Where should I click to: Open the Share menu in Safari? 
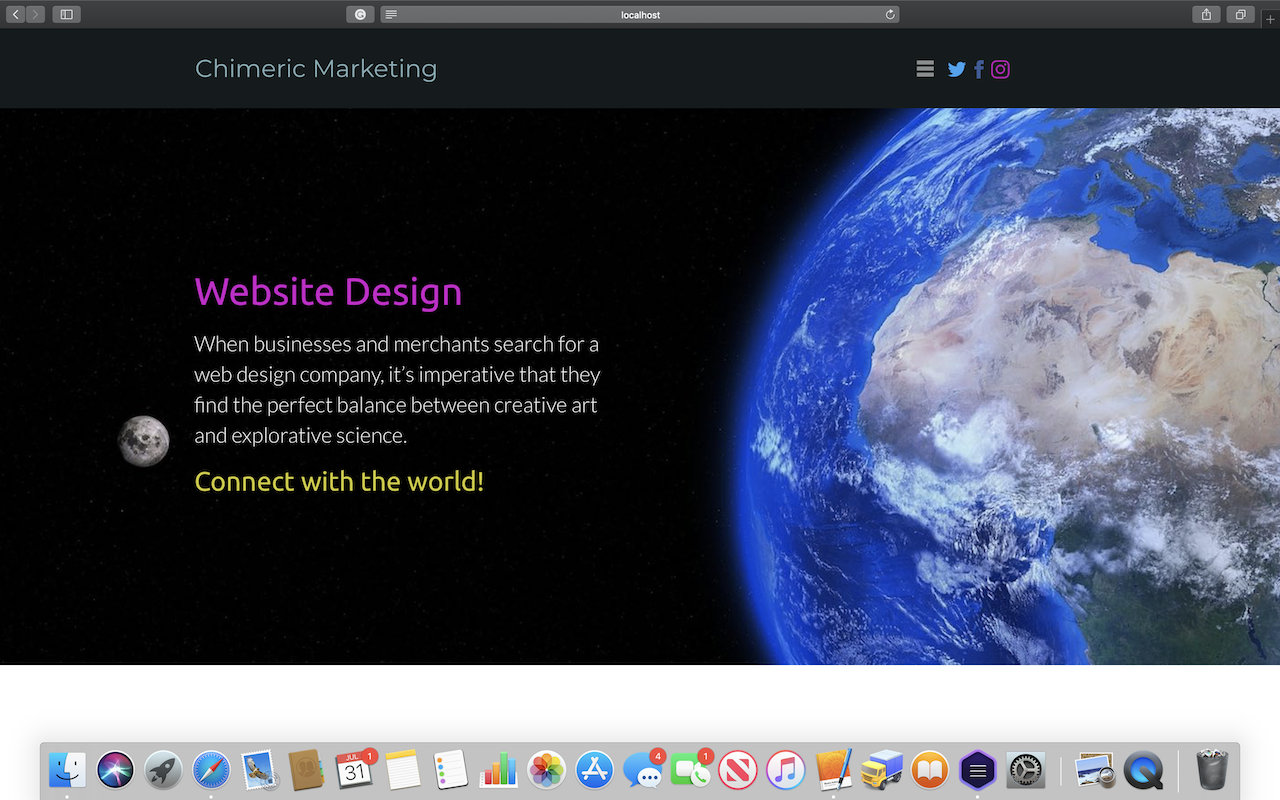[x=1207, y=14]
